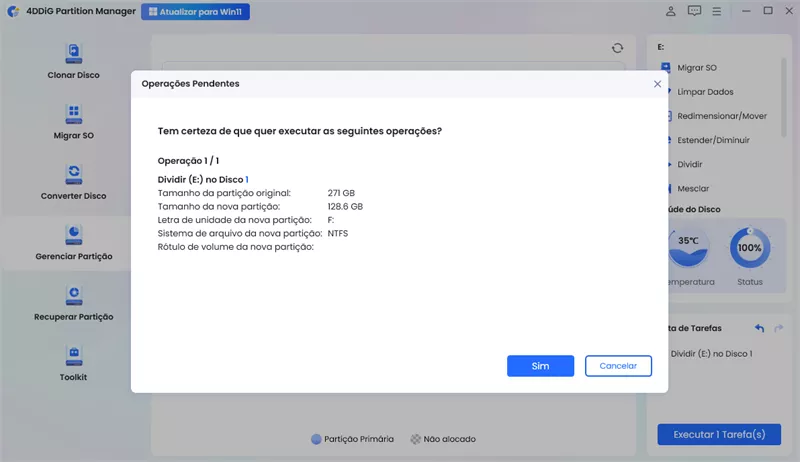The image size is (800, 462).
Task: Click the Partição Primária legend swatch
Action: [x=316, y=439]
